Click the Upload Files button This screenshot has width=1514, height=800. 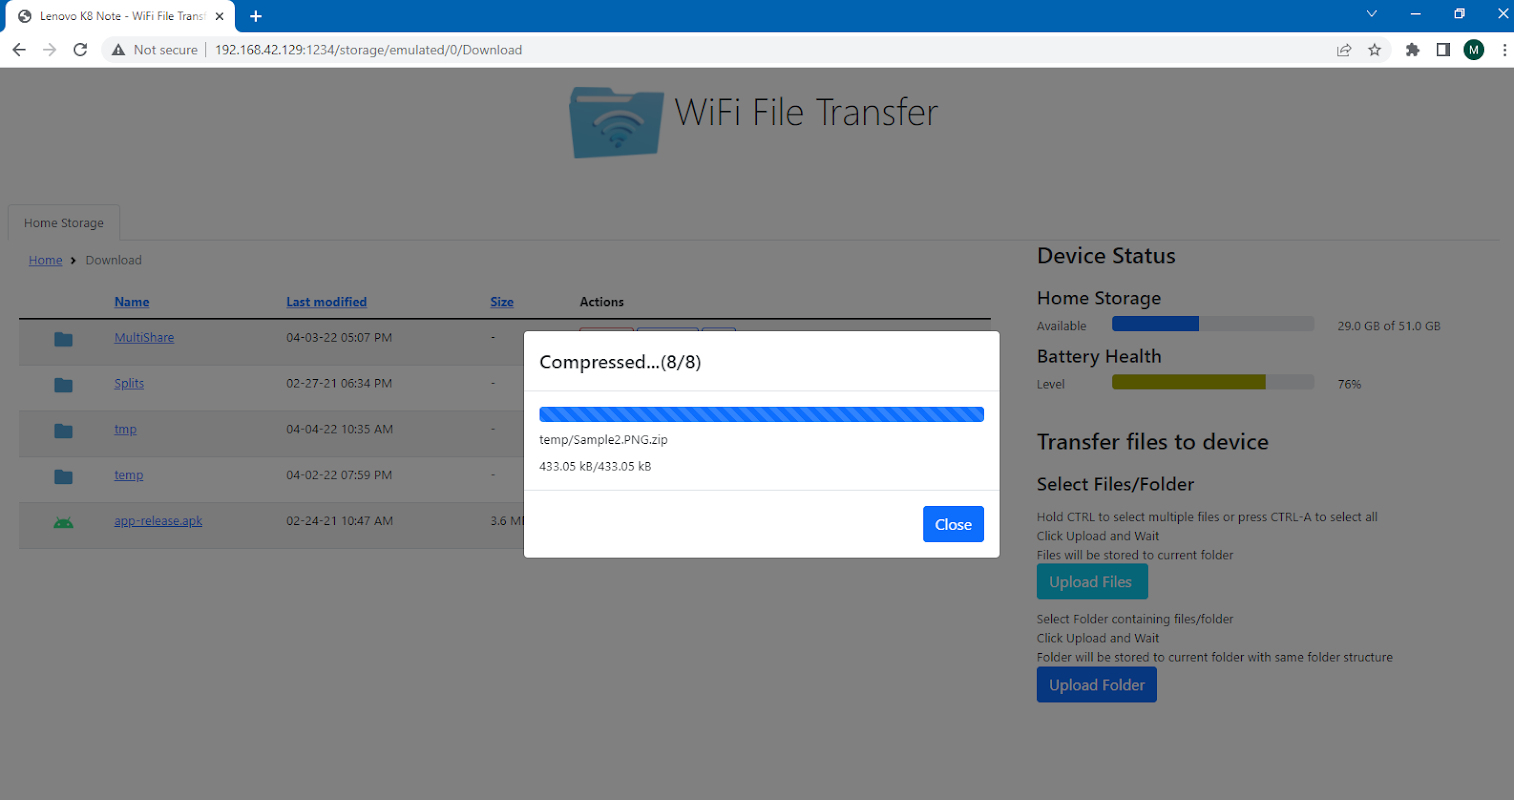(x=1091, y=582)
